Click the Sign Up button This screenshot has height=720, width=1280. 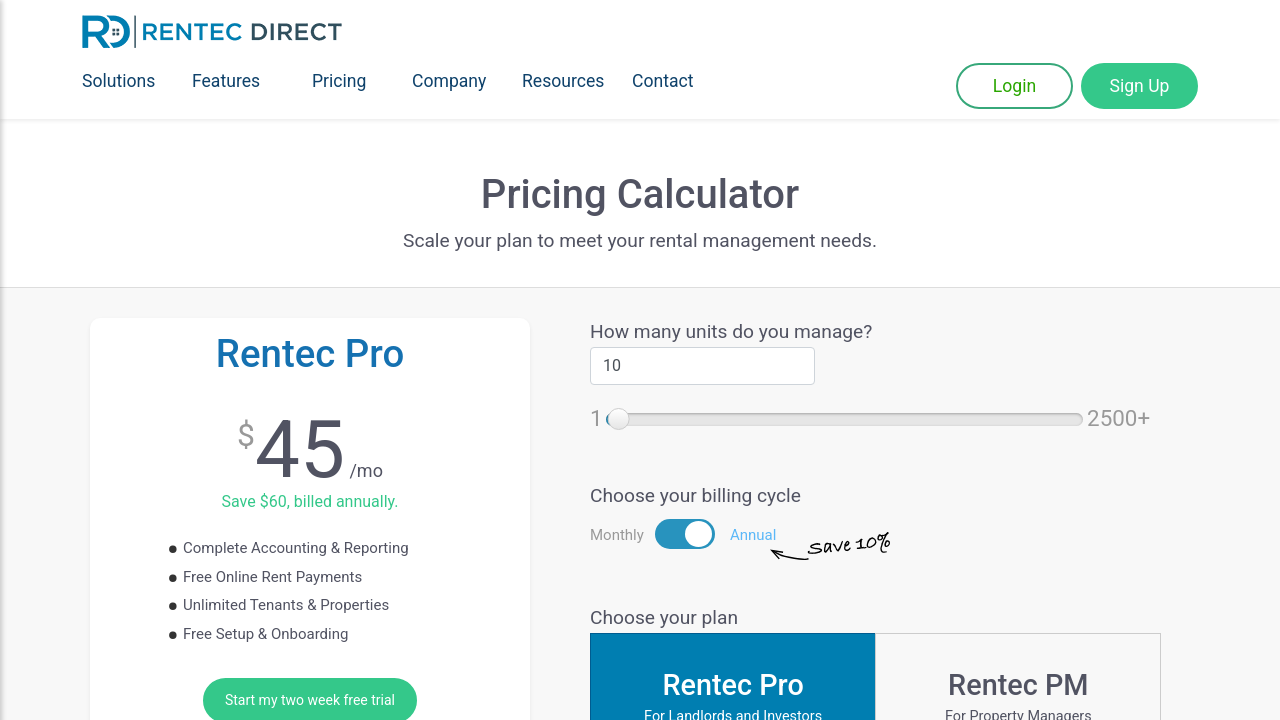coord(1139,86)
